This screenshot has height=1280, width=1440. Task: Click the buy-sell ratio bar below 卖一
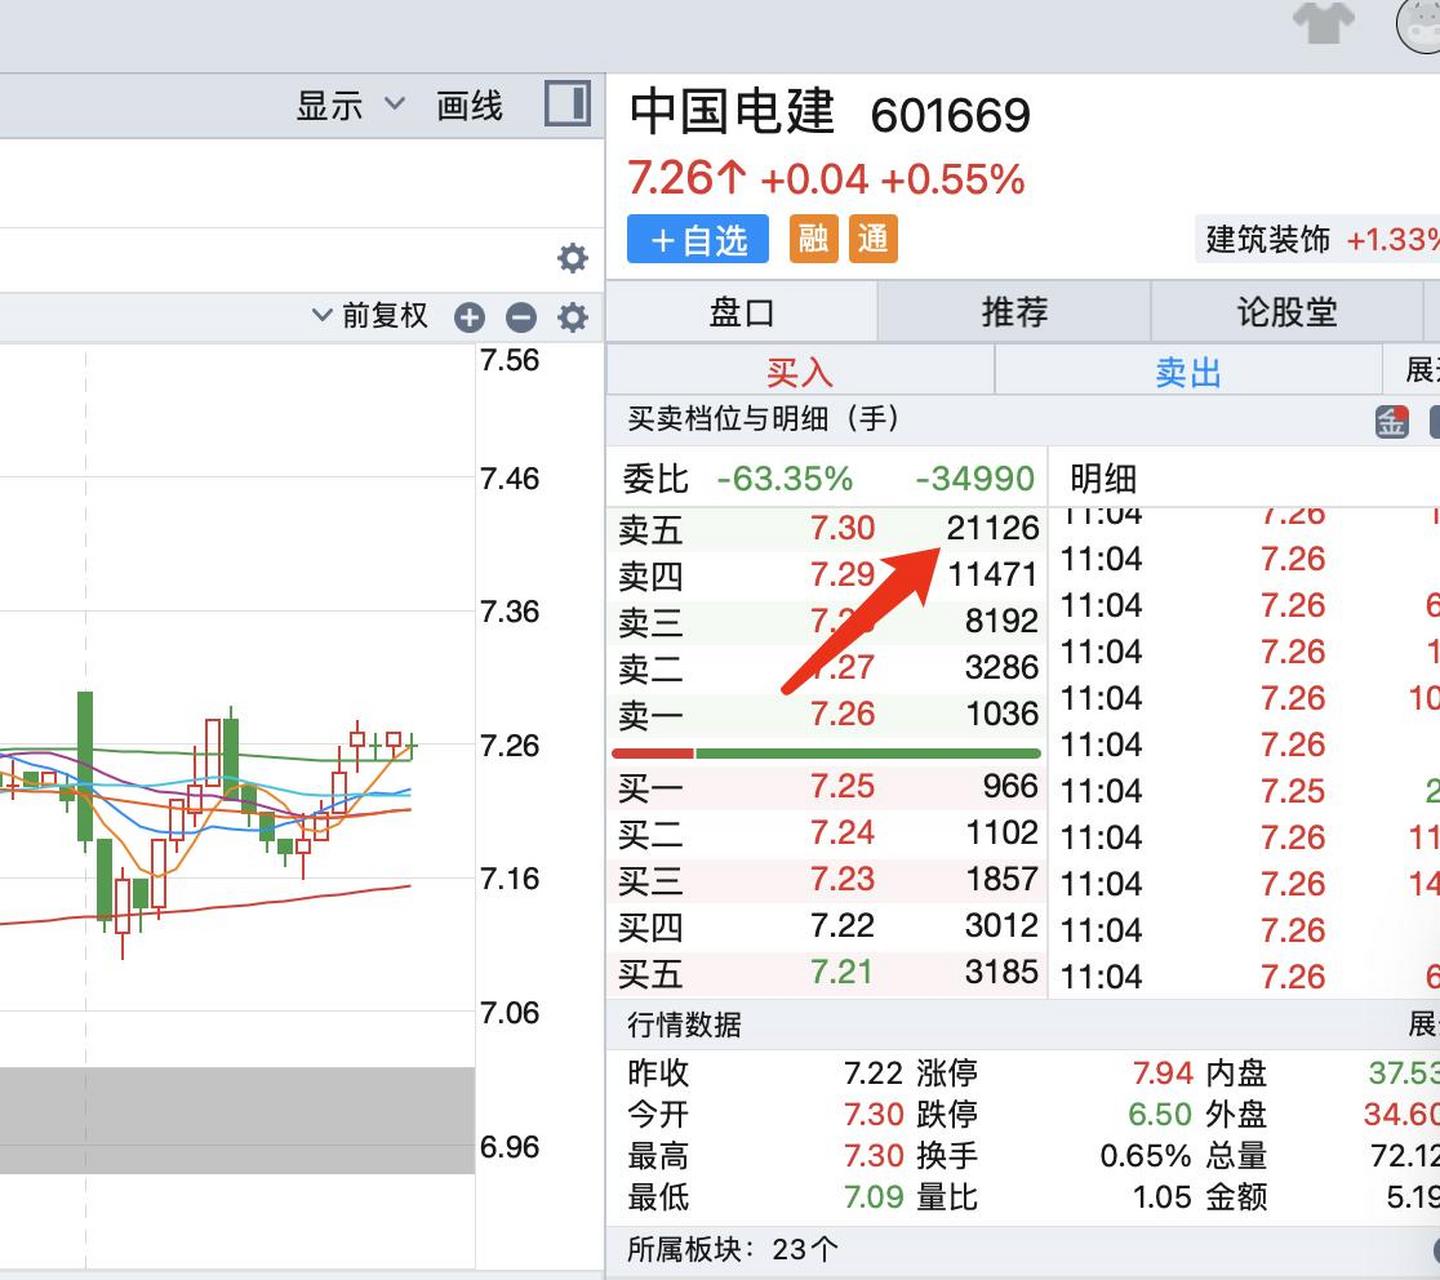click(x=826, y=753)
